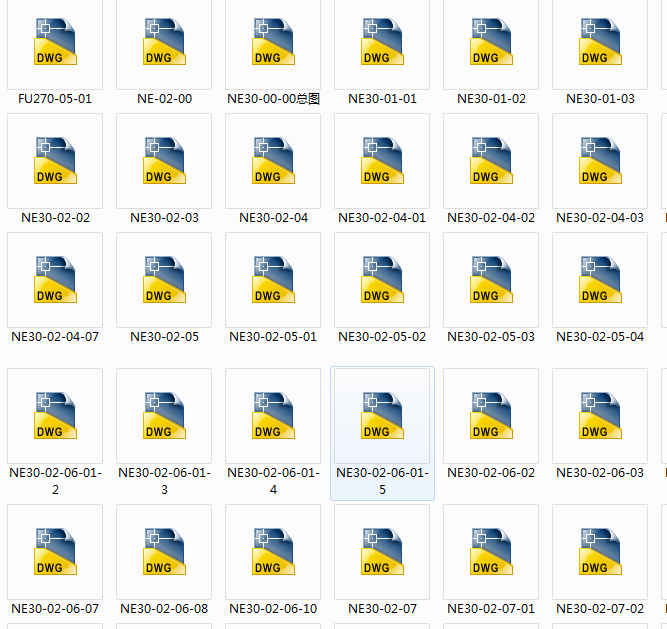Highlight the NE30-02-05-03 DWG icon

pos(491,280)
